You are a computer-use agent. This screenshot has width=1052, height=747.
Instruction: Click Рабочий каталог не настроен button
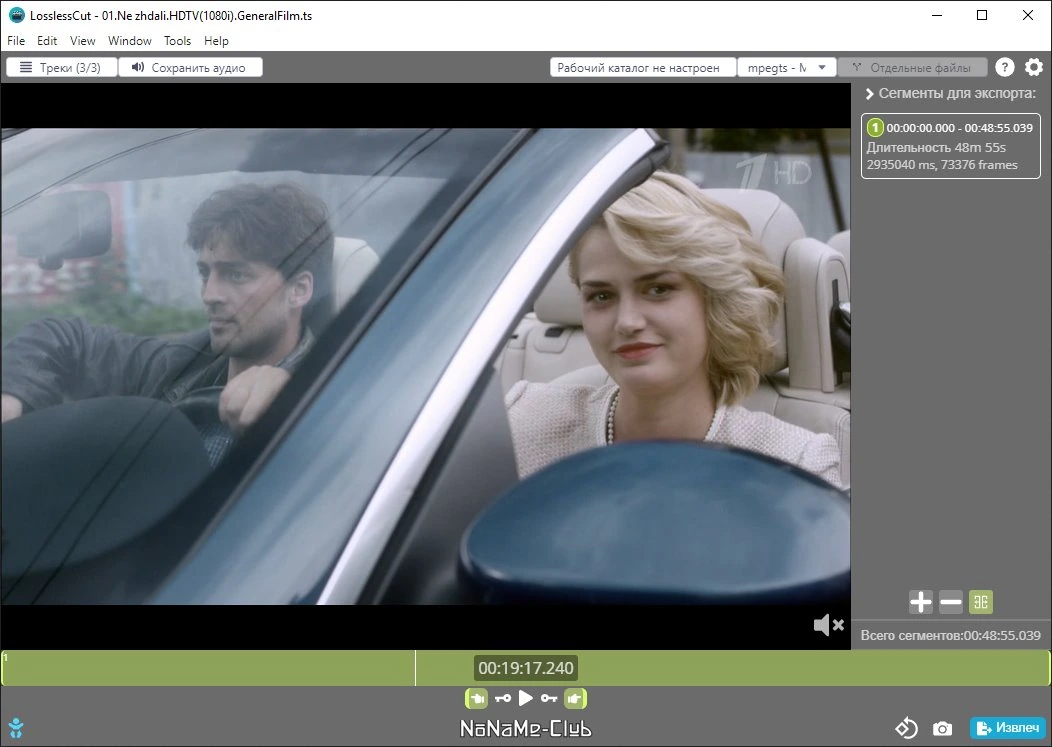click(643, 68)
